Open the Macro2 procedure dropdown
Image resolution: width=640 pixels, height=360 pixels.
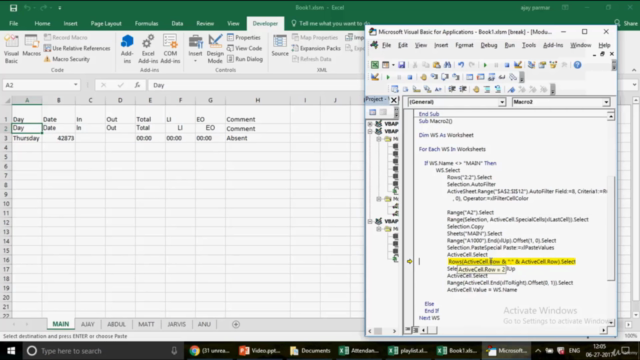coord(606,102)
